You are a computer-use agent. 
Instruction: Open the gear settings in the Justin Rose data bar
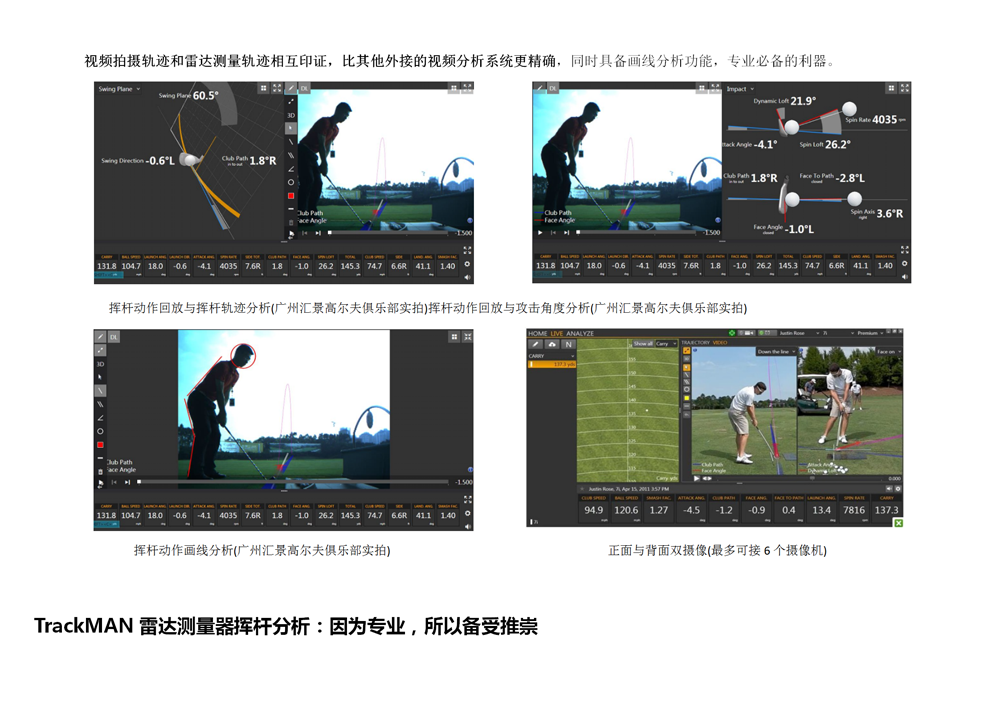898,489
